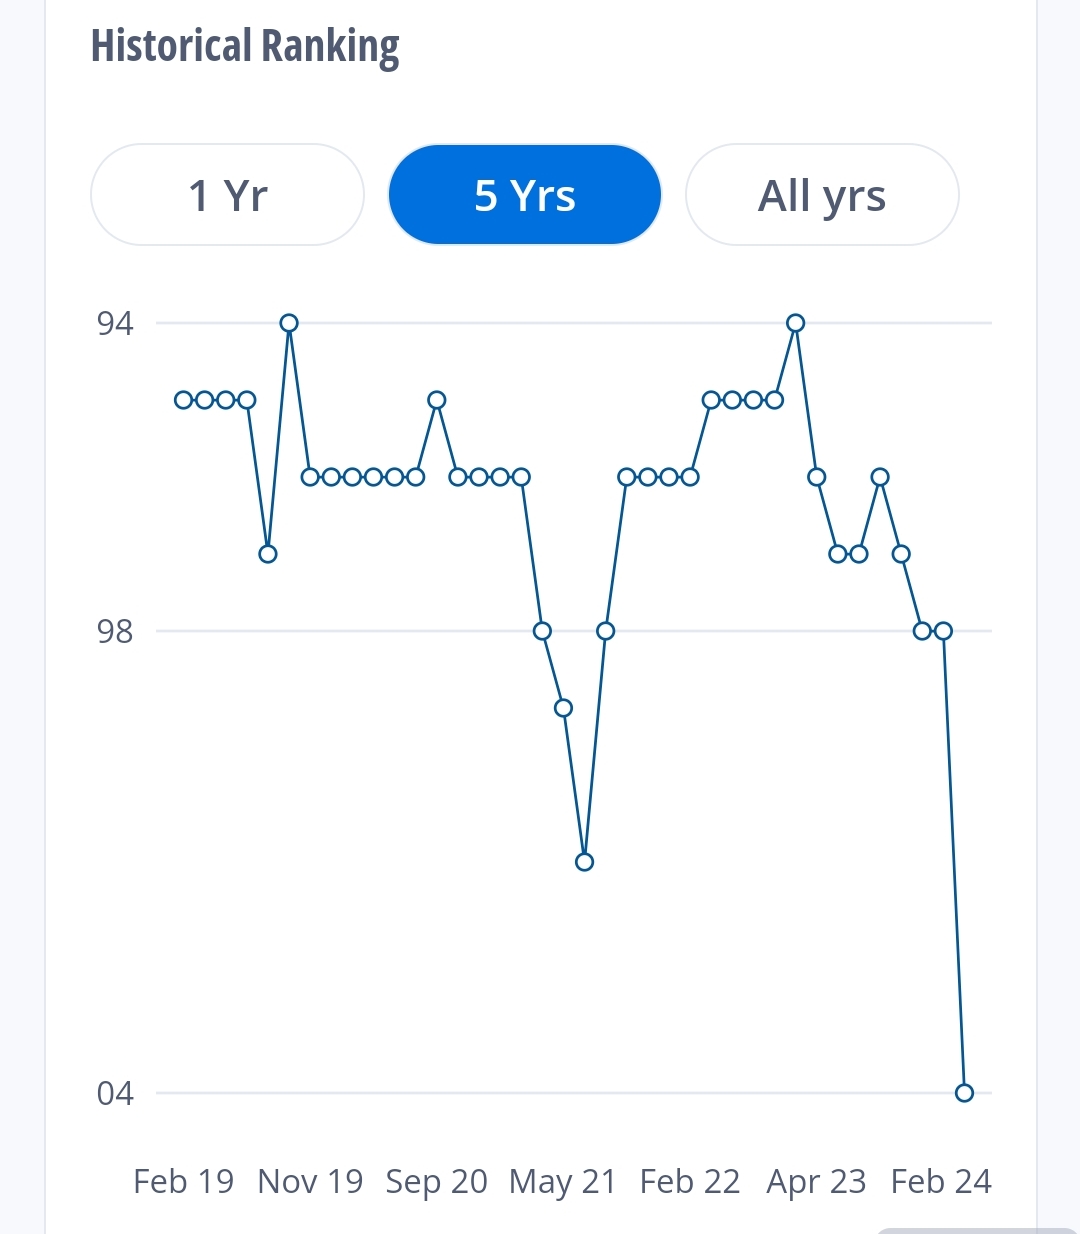Screen dimensions: 1080x1234
Task: Switch to the 5 Yrs range
Action: pos(525,195)
